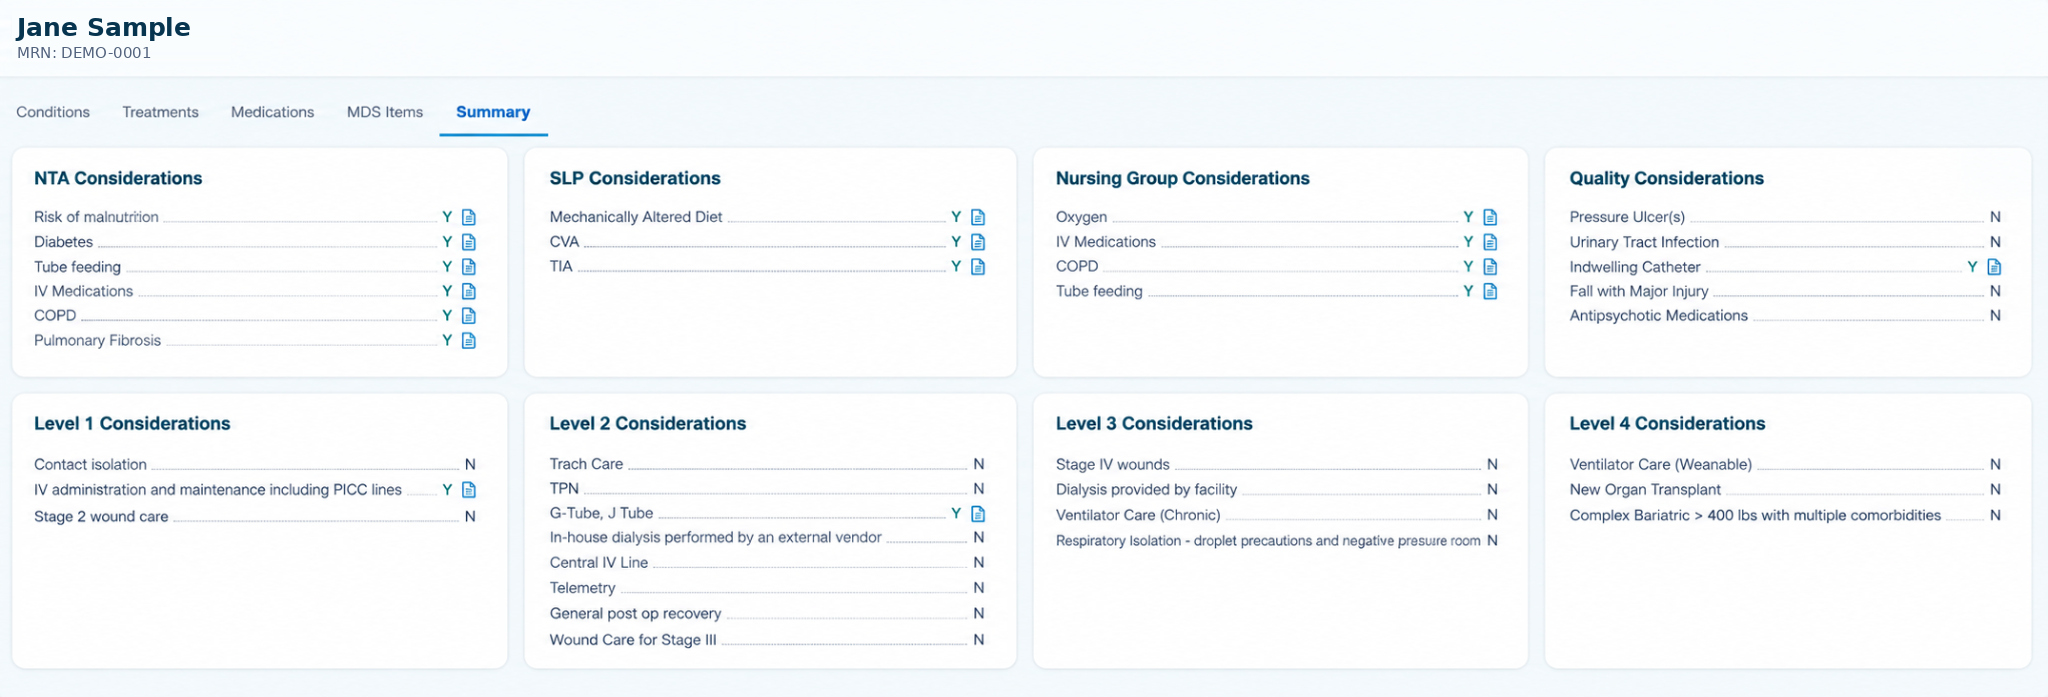The width and height of the screenshot is (2048, 697).
Task: Click the Y value for Oxygen
Action: pyautogui.click(x=1468, y=217)
